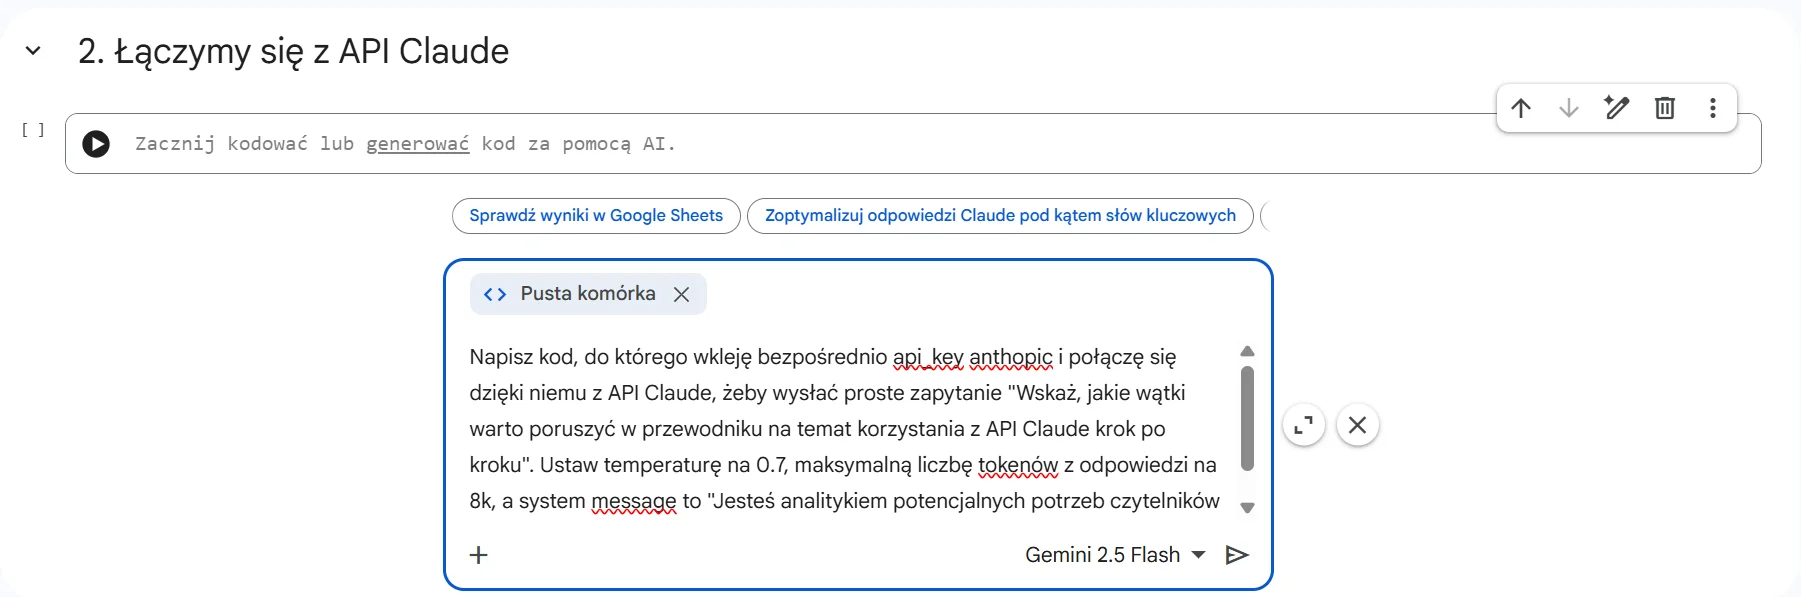Close the AI prompt dialog
Image resolution: width=1801 pixels, height=597 pixels.
coord(1358,425)
